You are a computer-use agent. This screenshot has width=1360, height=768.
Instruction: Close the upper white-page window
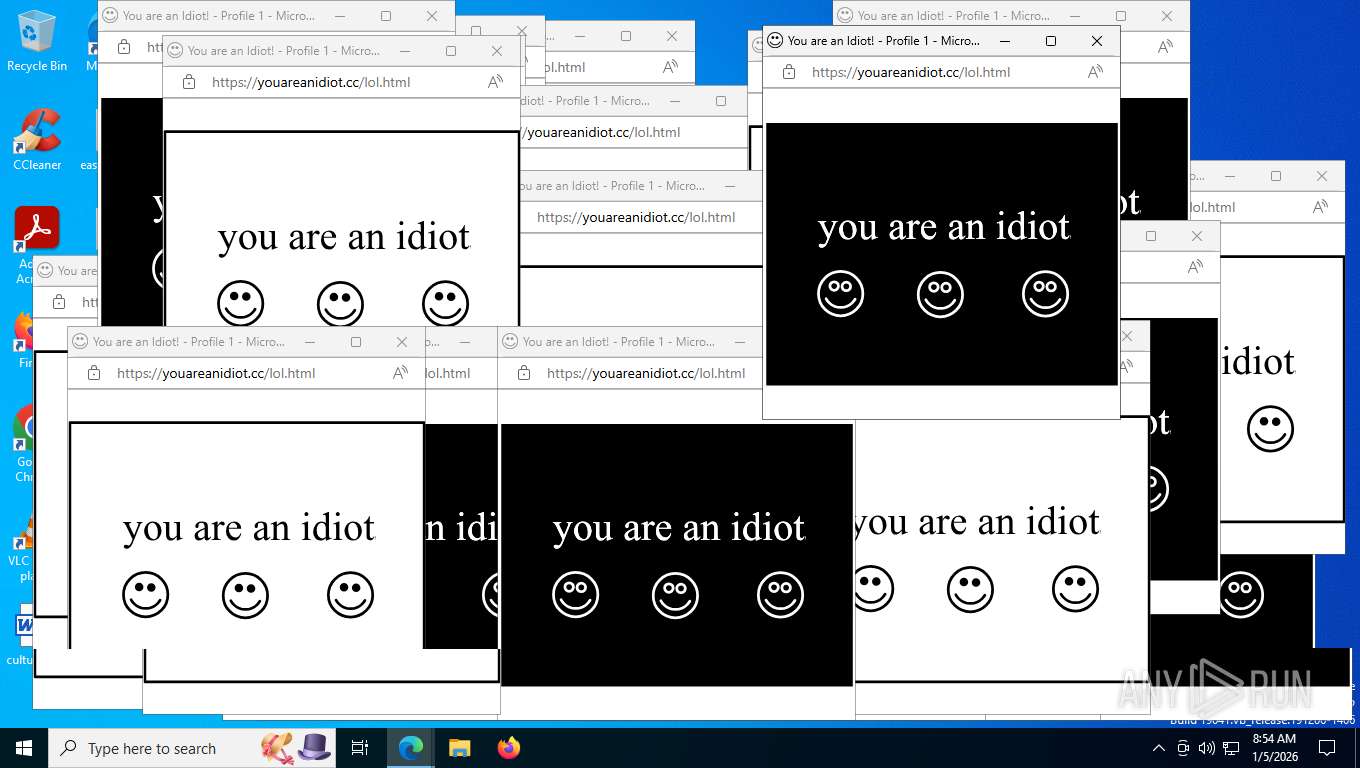click(x=497, y=51)
